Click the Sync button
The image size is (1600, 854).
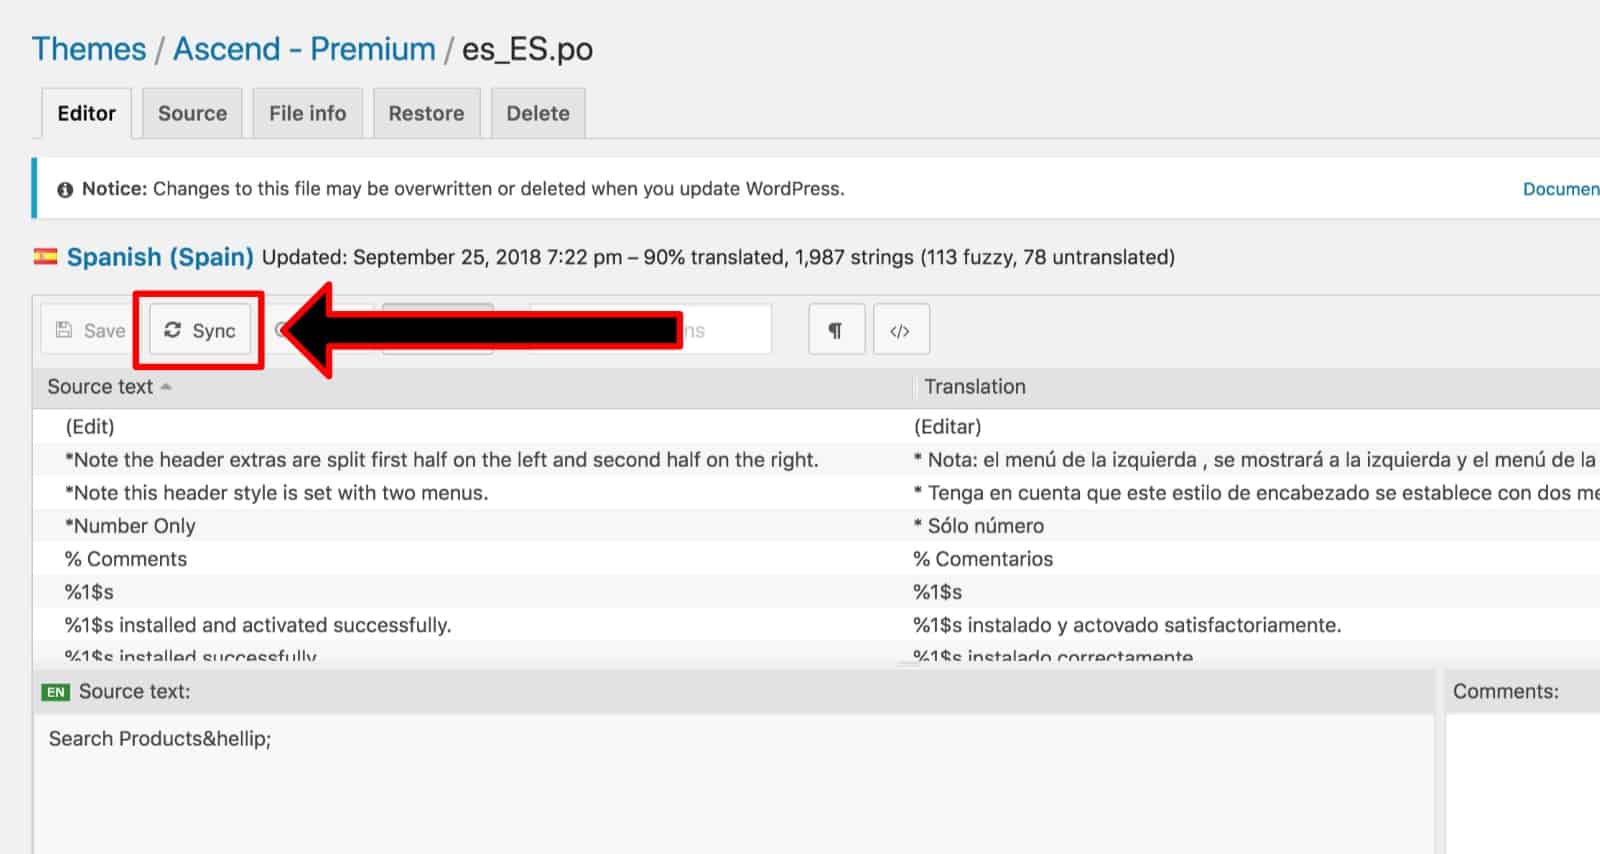(x=200, y=330)
